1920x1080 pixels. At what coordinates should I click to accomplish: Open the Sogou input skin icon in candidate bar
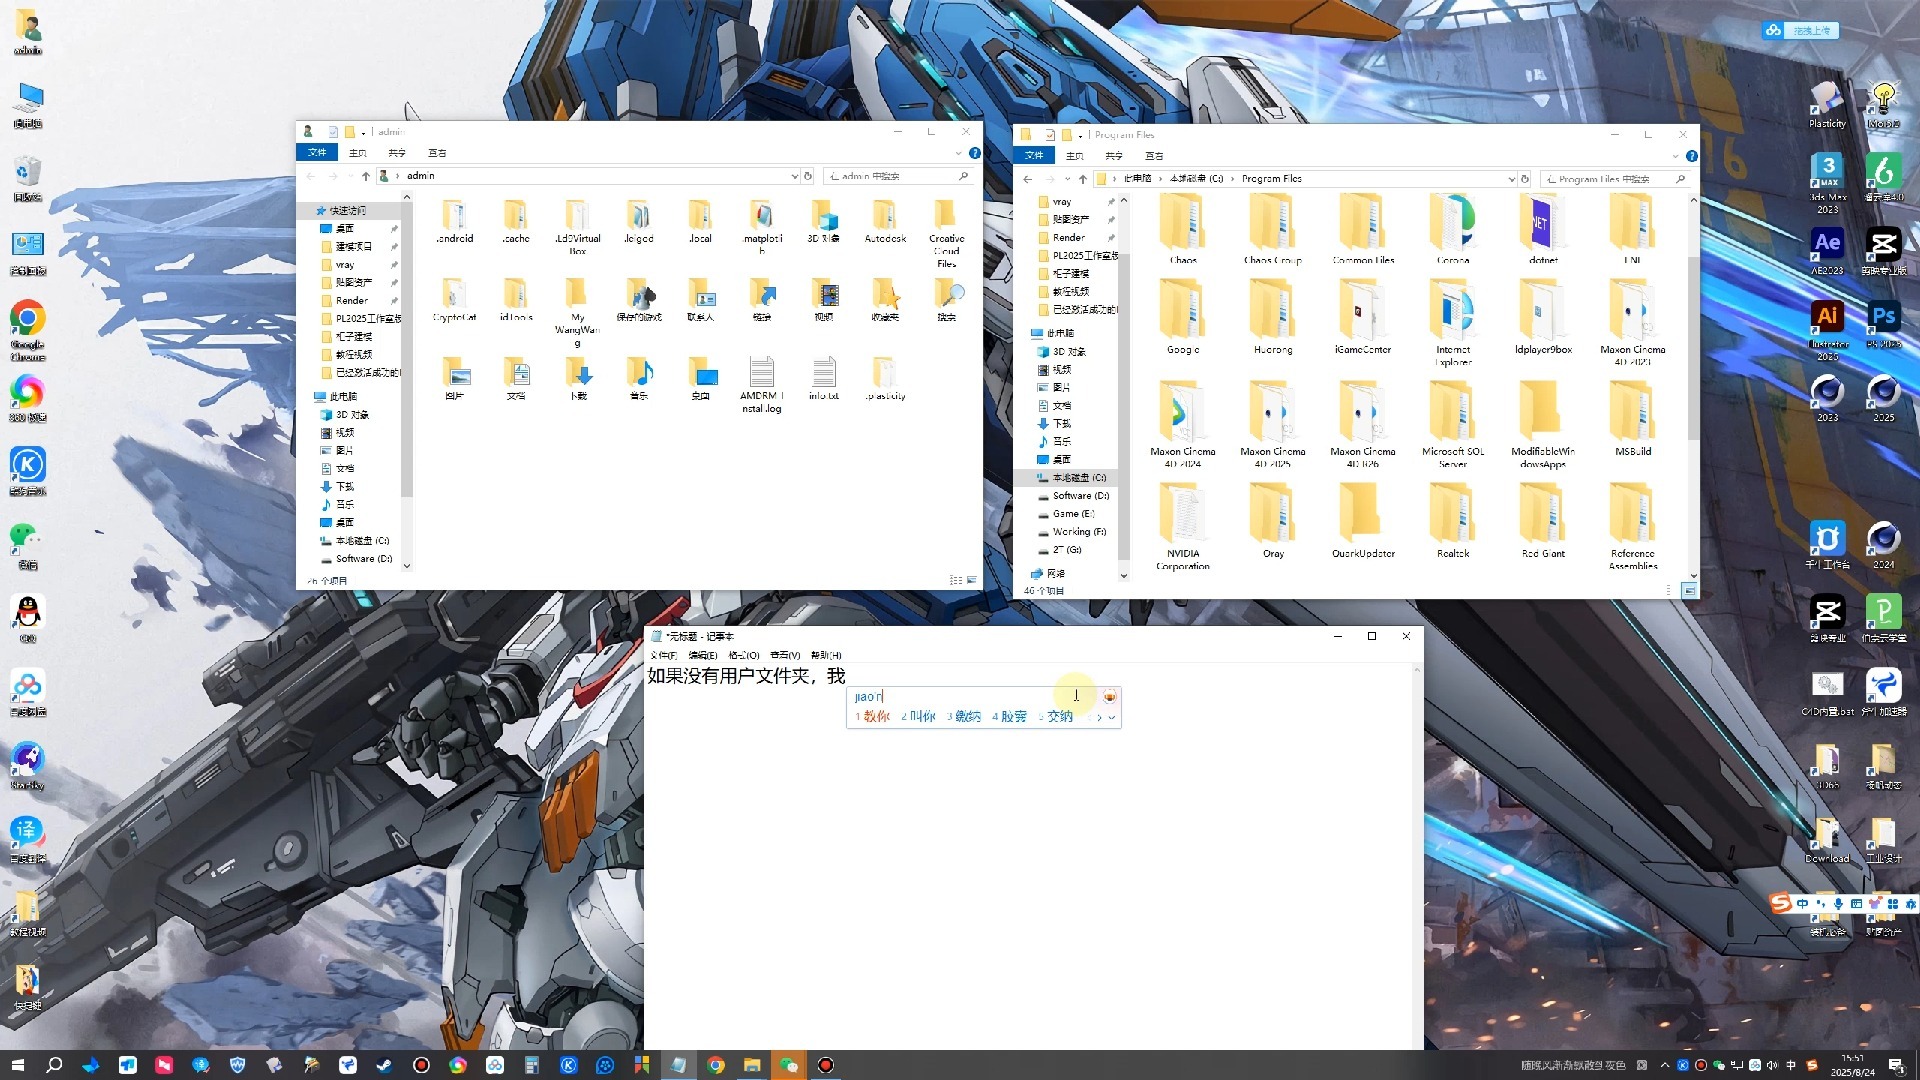click(x=1109, y=696)
